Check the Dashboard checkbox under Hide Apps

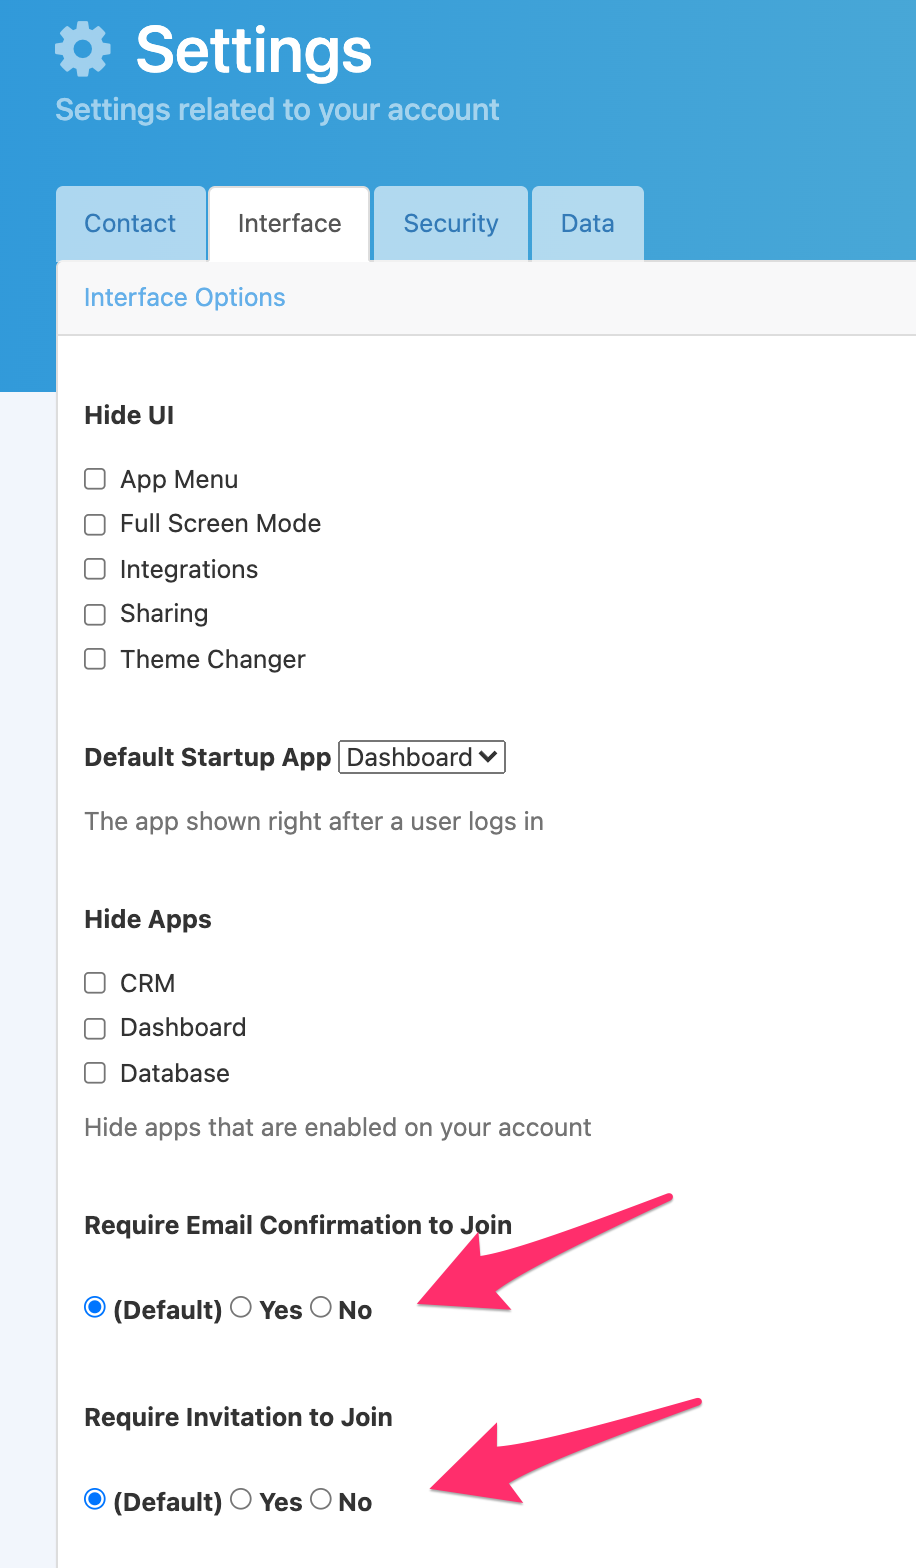[95, 1028]
